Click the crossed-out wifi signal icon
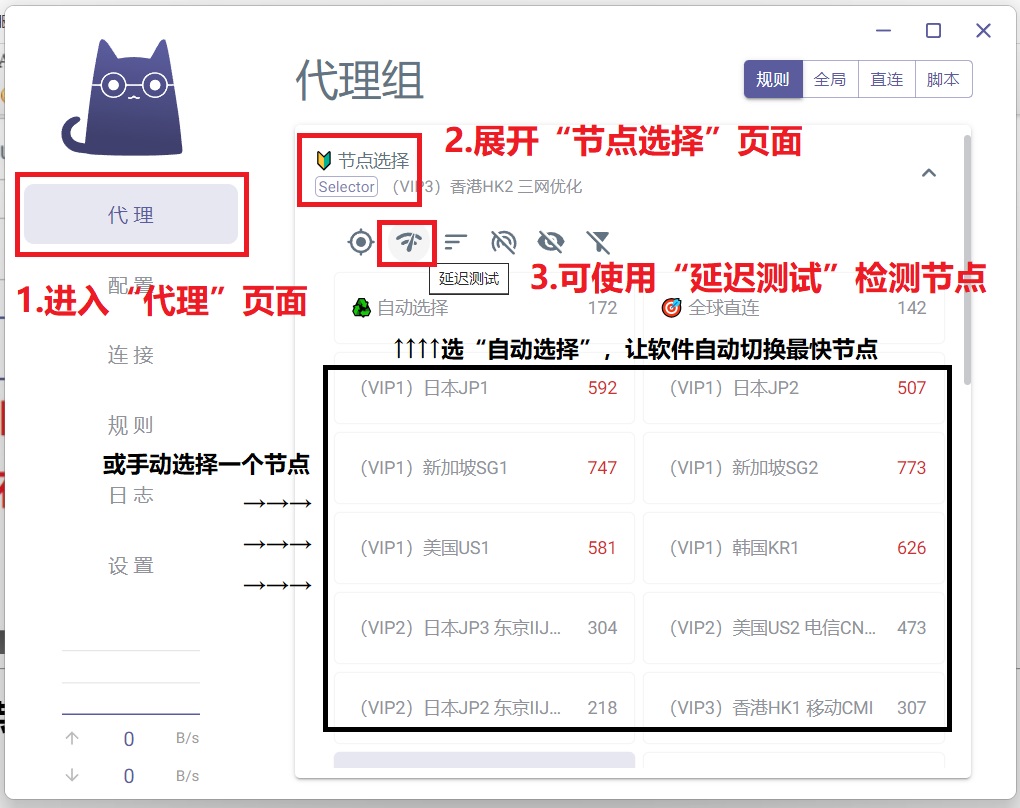Screen dimensions: 1020x808 pyautogui.click(x=503, y=241)
